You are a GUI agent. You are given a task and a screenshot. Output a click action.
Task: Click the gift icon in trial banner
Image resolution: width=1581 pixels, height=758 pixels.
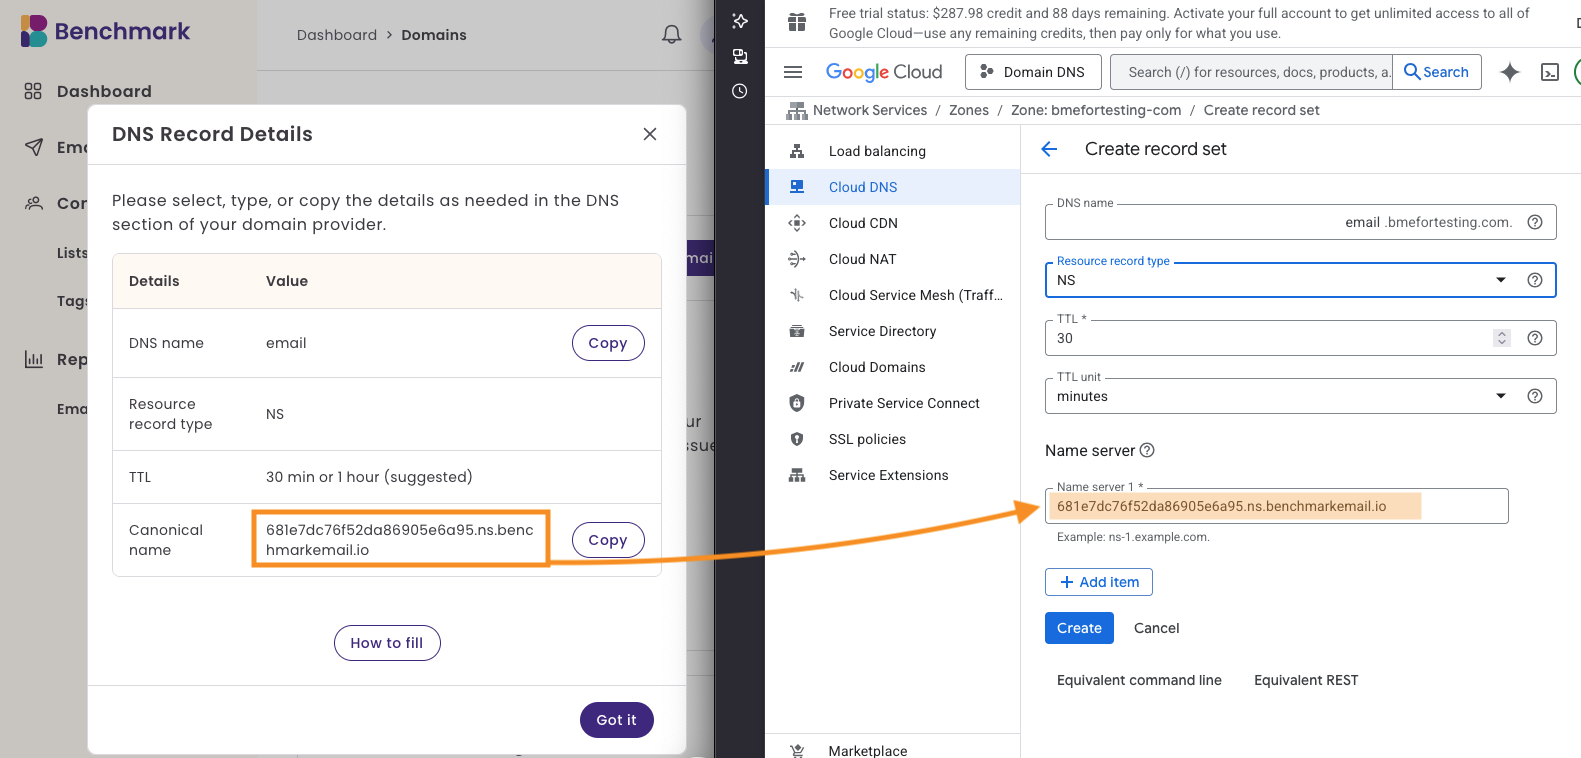pyautogui.click(x=797, y=22)
